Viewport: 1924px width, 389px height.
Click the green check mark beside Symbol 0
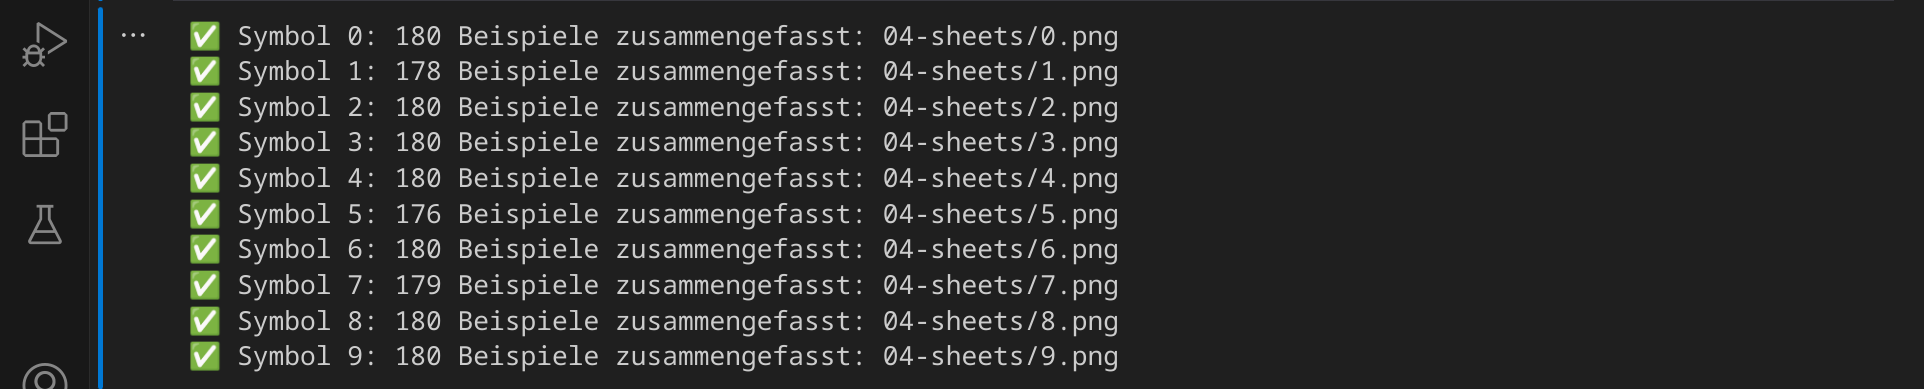click(205, 37)
